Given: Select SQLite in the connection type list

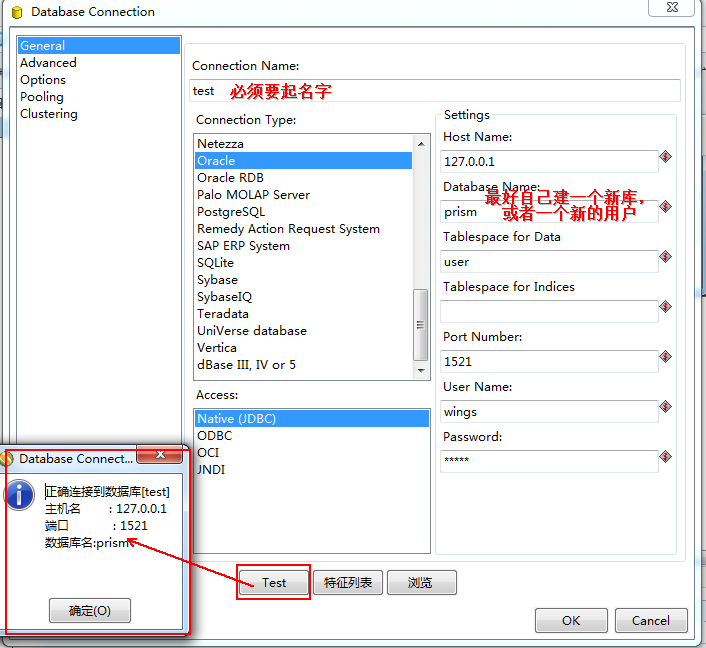Looking at the screenshot, I should [215, 263].
